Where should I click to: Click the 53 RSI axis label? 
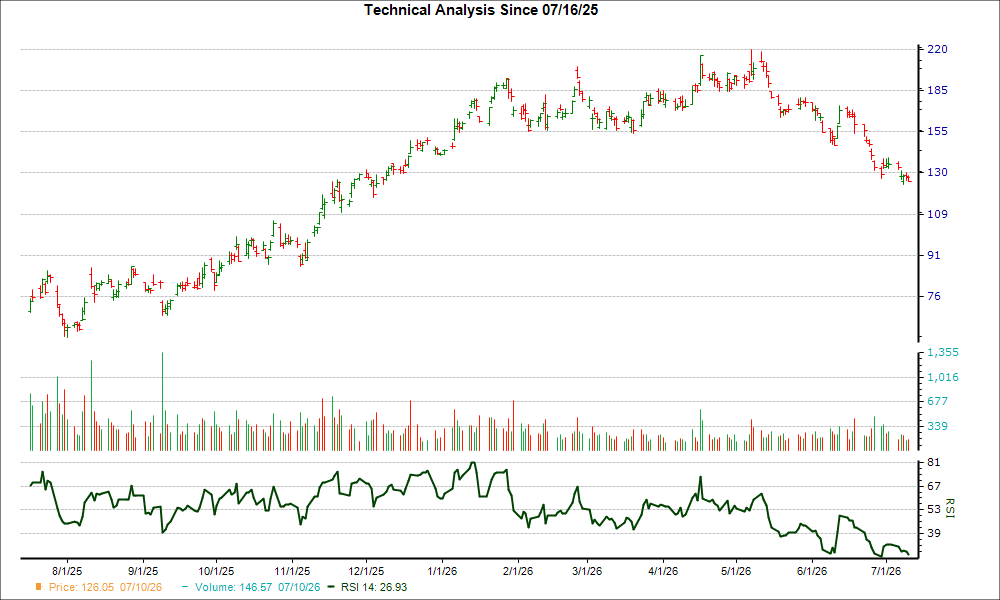[934, 509]
